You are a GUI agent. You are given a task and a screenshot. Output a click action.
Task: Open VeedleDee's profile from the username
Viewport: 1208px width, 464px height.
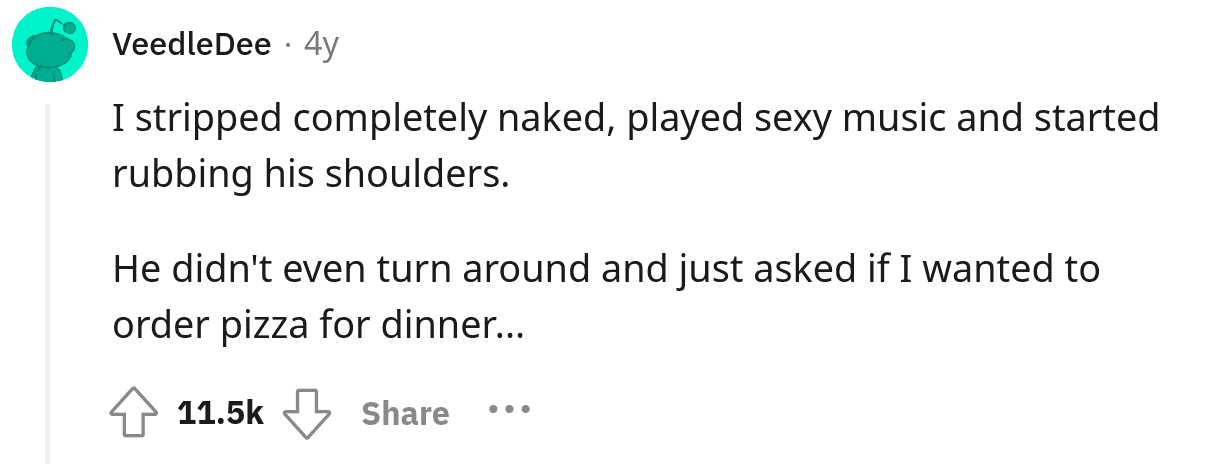tap(192, 45)
